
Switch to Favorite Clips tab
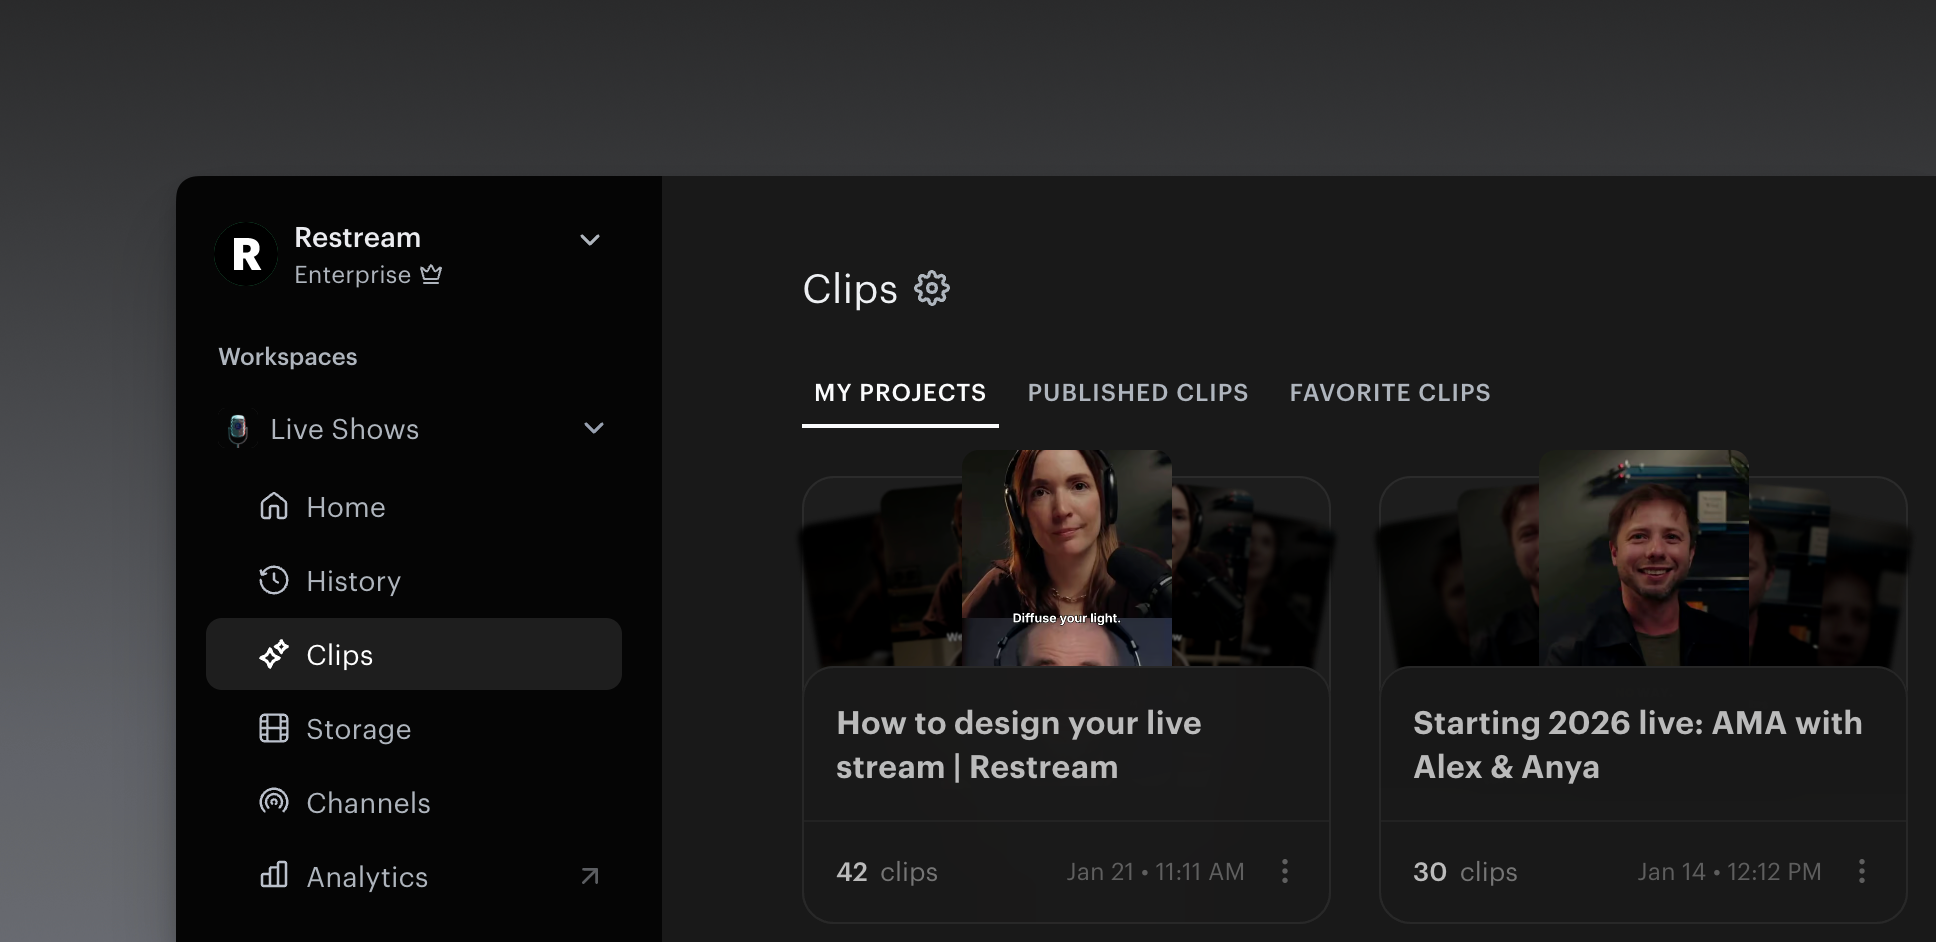(1390, 393)
